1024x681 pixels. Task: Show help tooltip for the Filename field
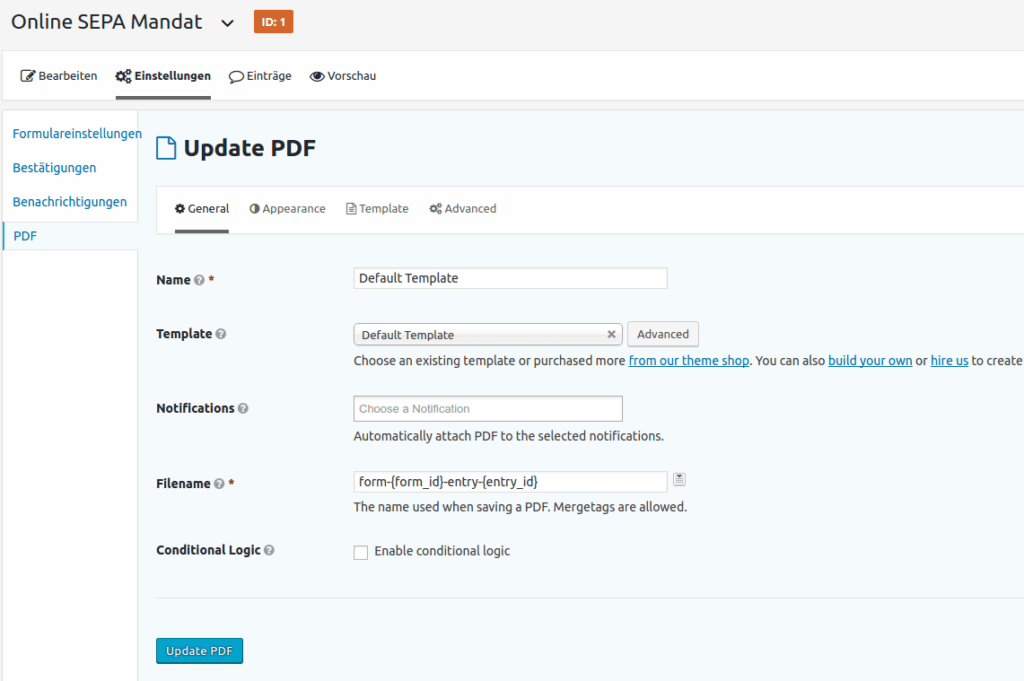pos(219,484)
